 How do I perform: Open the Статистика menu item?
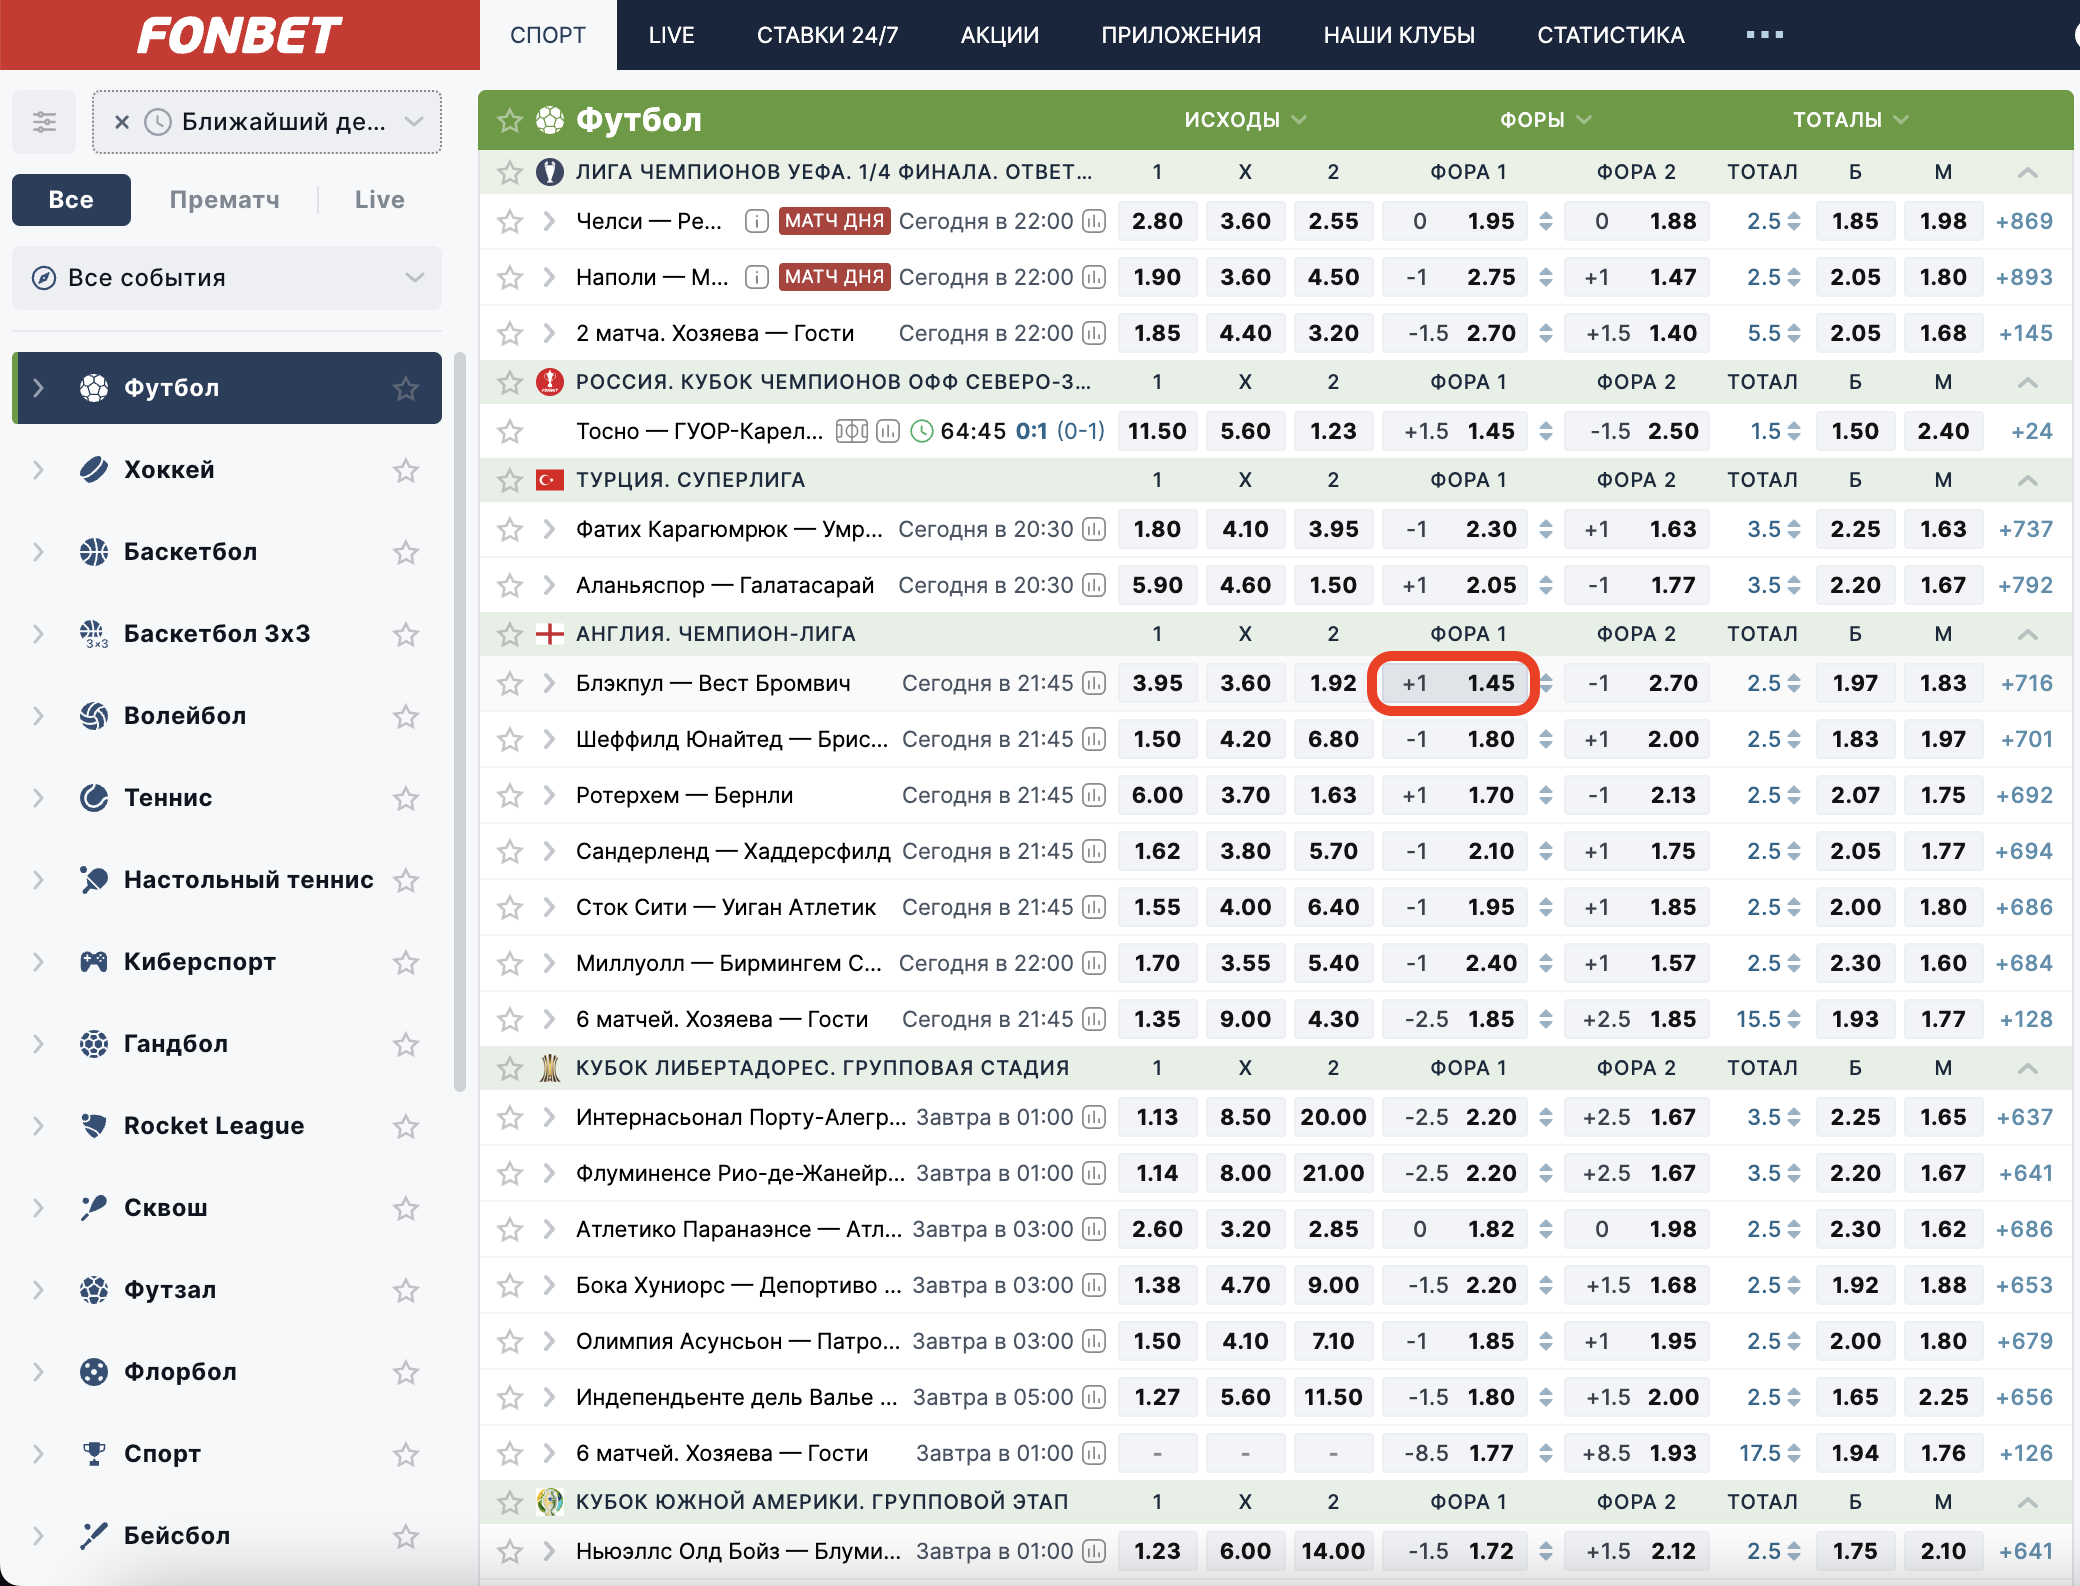1611,35
